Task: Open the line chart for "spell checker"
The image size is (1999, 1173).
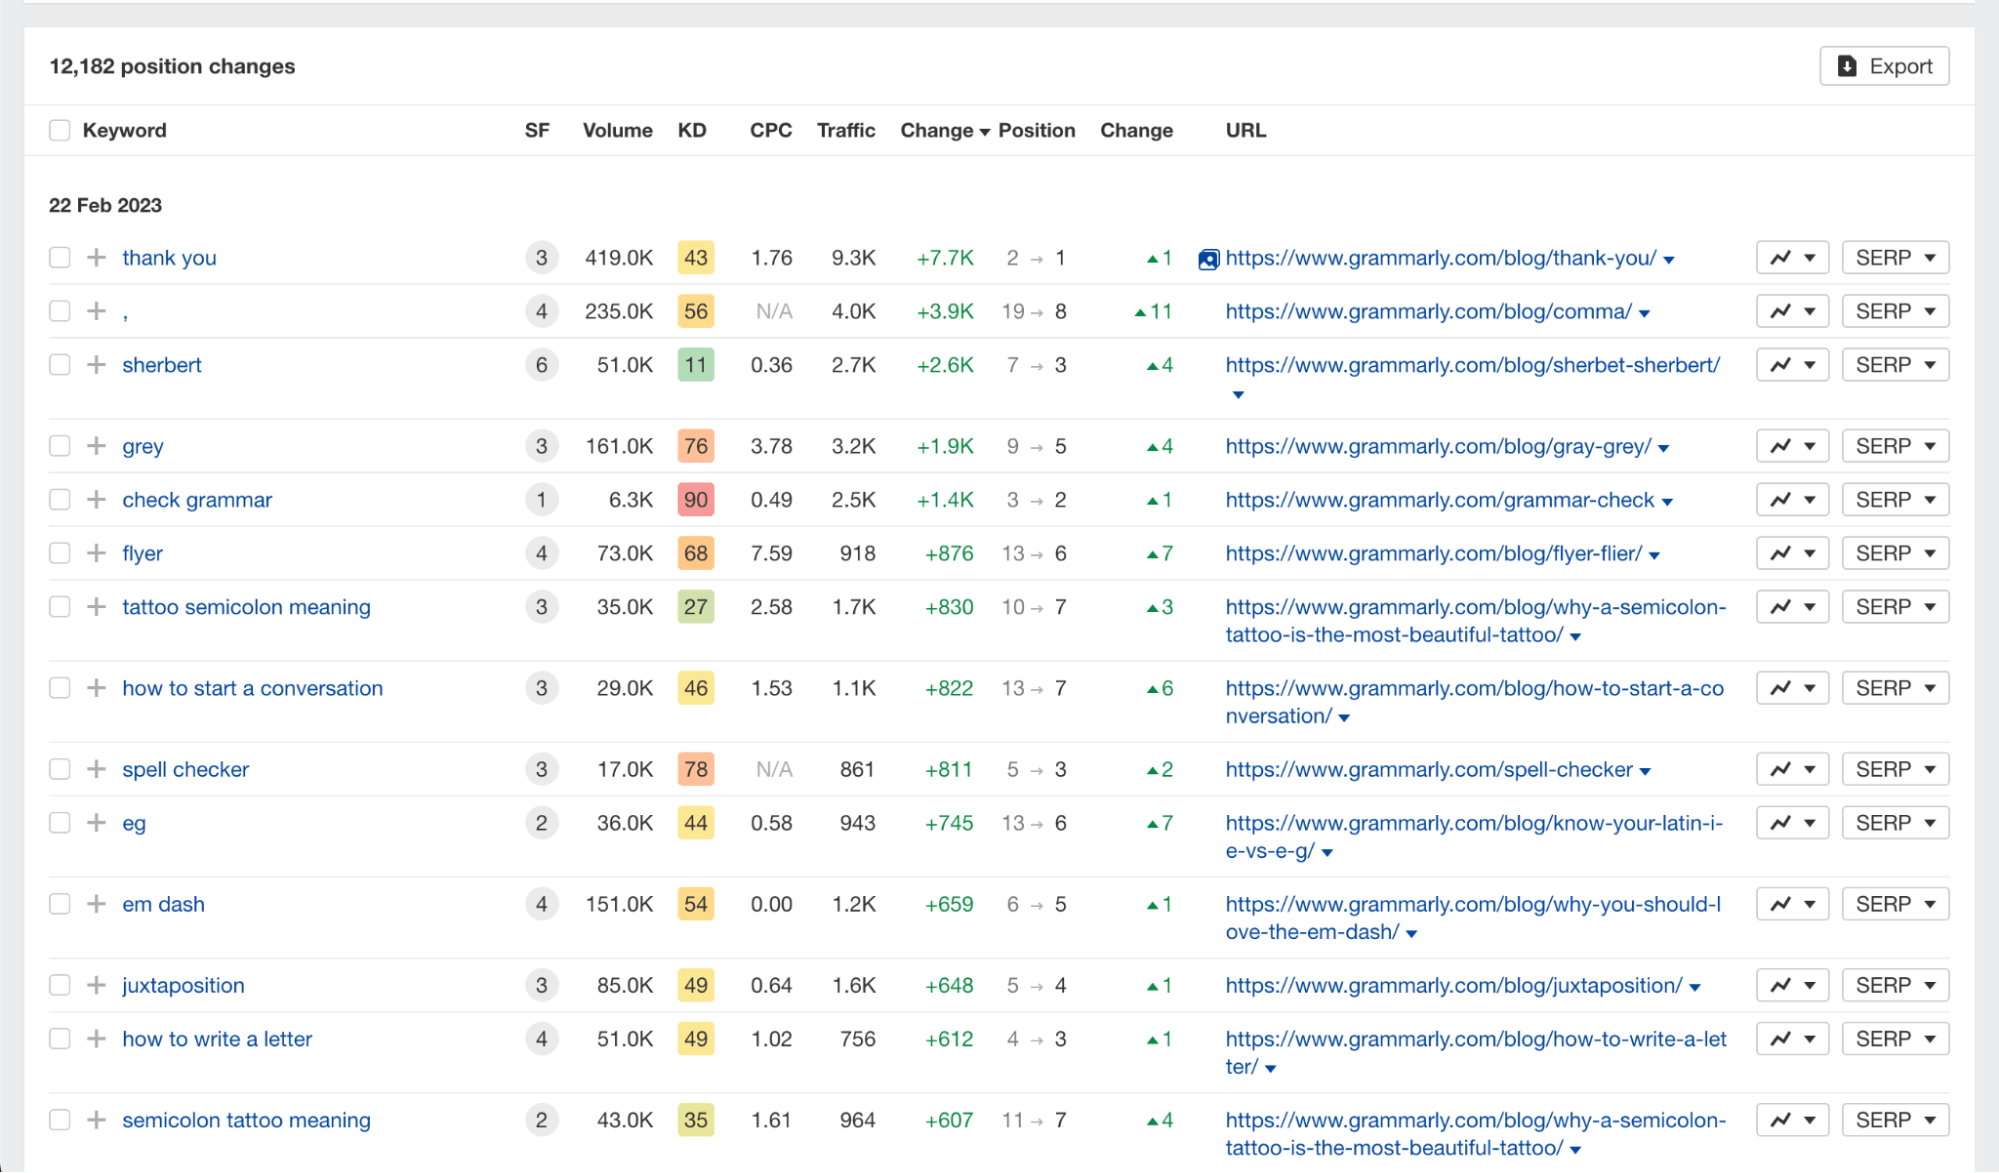Action: (x=1783, y=768)
